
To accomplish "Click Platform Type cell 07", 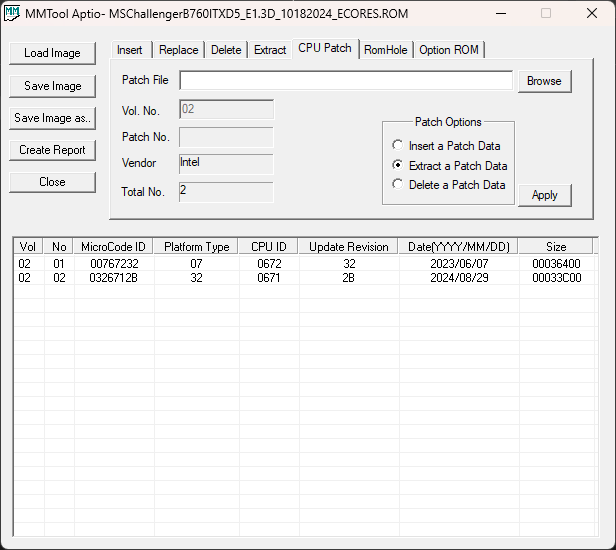I will pos(196,264).
